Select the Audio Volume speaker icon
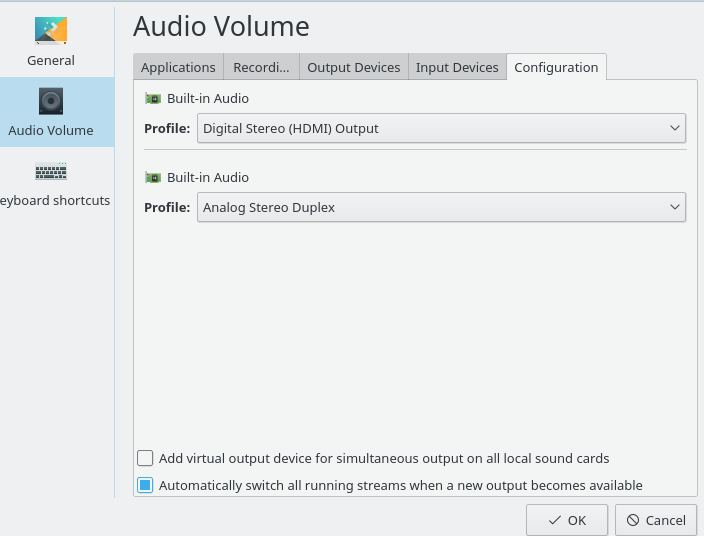 pyautogui.click(x=51, y=101)
